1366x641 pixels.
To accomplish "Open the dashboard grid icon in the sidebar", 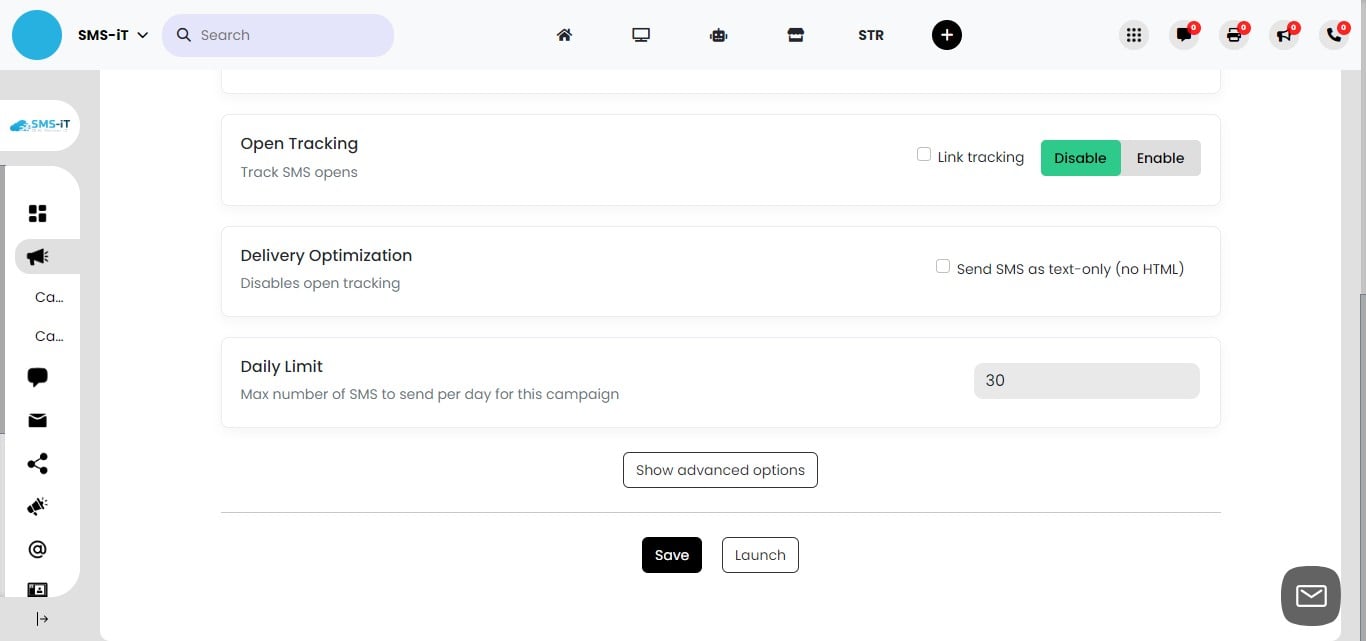I will pyautogui.click(x=37, y=213).
